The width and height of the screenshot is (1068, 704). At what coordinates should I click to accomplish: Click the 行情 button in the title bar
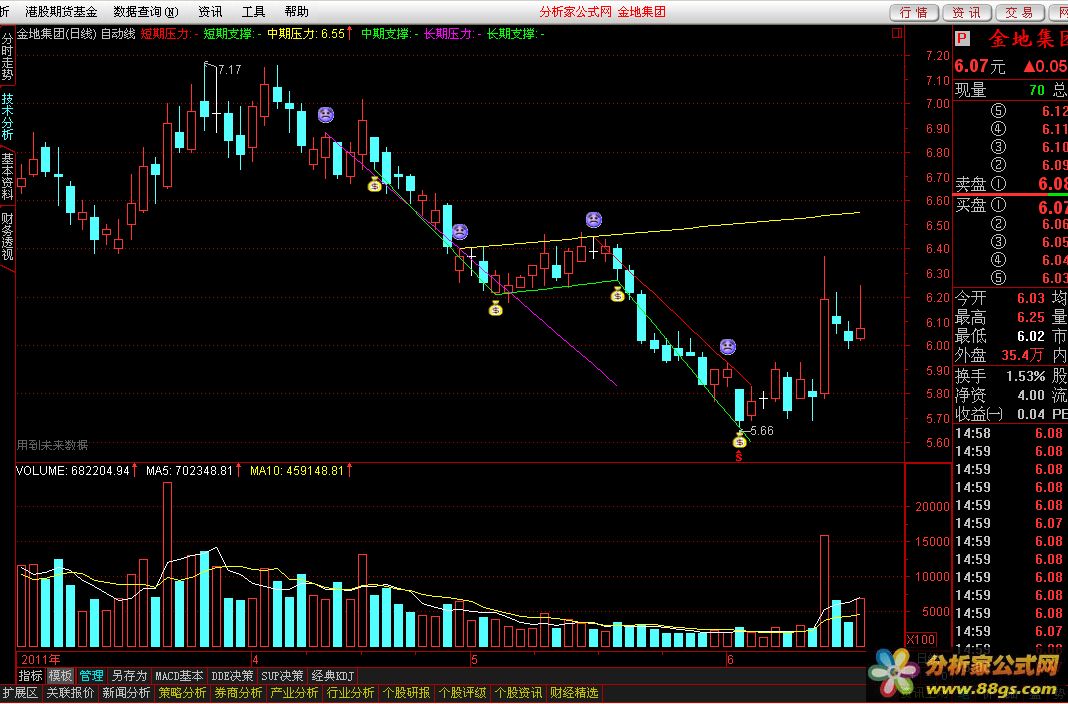tap(914, 12)
